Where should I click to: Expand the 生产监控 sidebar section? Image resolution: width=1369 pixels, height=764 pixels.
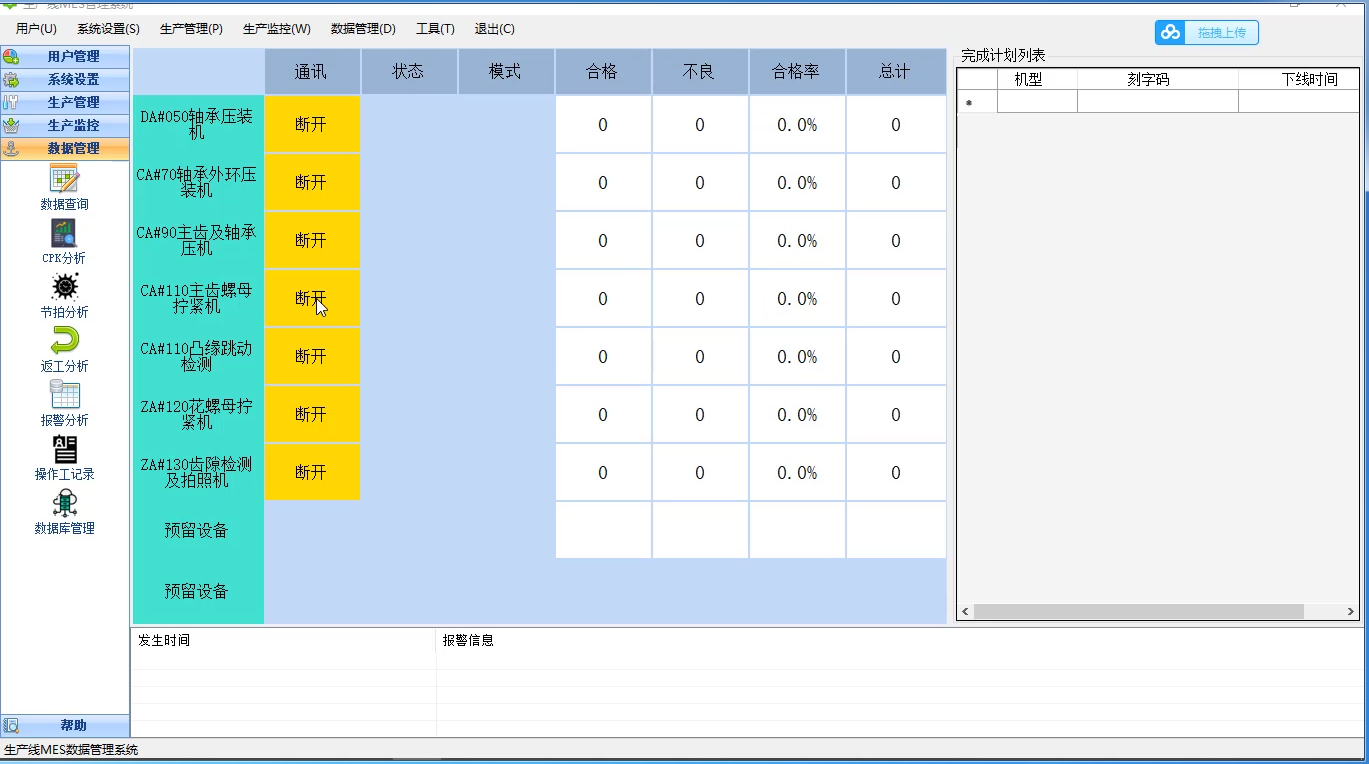click(x=66, y=125)
